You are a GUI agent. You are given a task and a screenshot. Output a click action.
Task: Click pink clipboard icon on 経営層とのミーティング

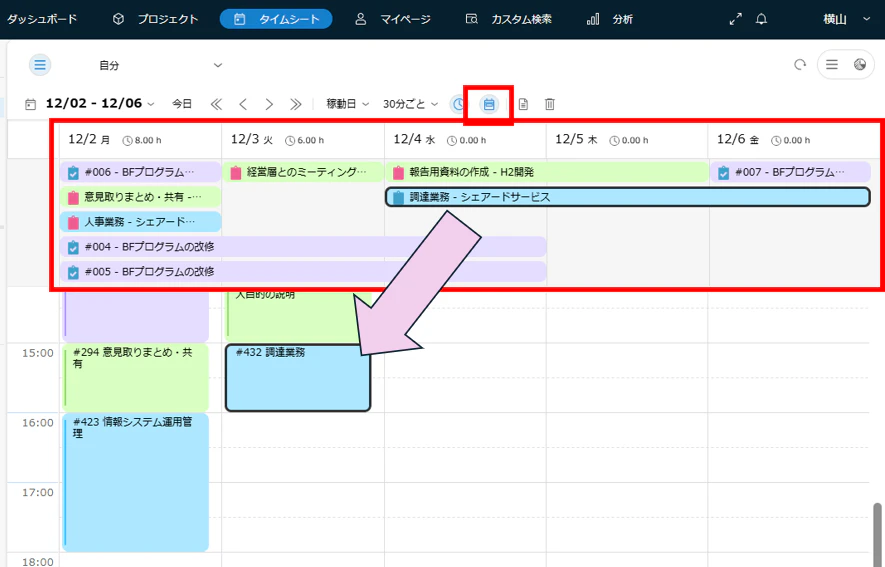(235, 173)
